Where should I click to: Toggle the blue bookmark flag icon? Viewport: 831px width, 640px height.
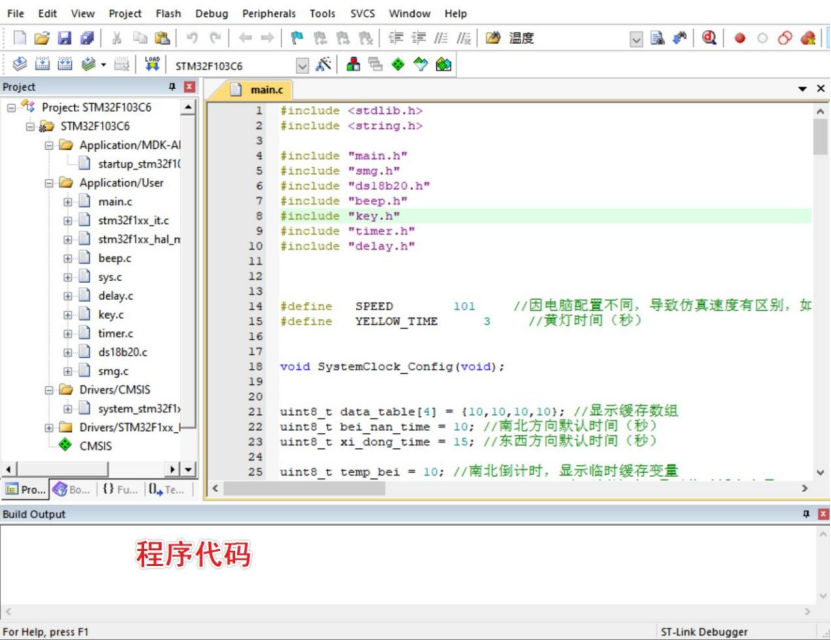(x=297, y=38)
